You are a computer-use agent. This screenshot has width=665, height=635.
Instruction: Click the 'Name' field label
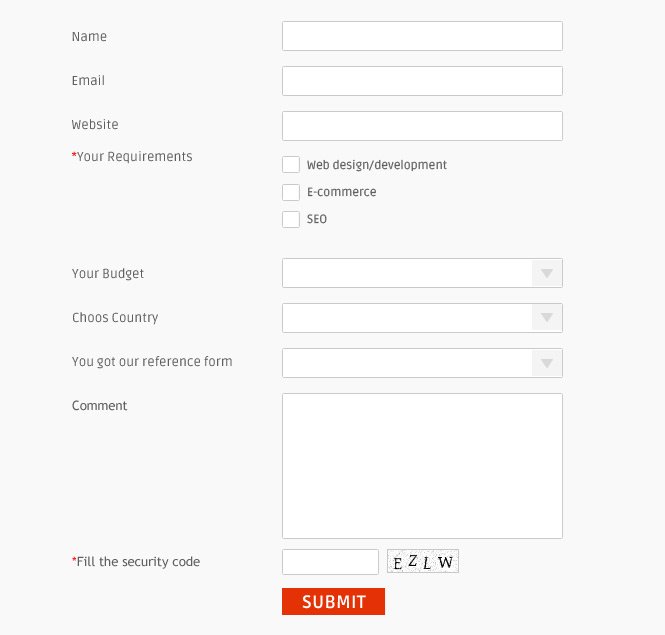[89, 37]
